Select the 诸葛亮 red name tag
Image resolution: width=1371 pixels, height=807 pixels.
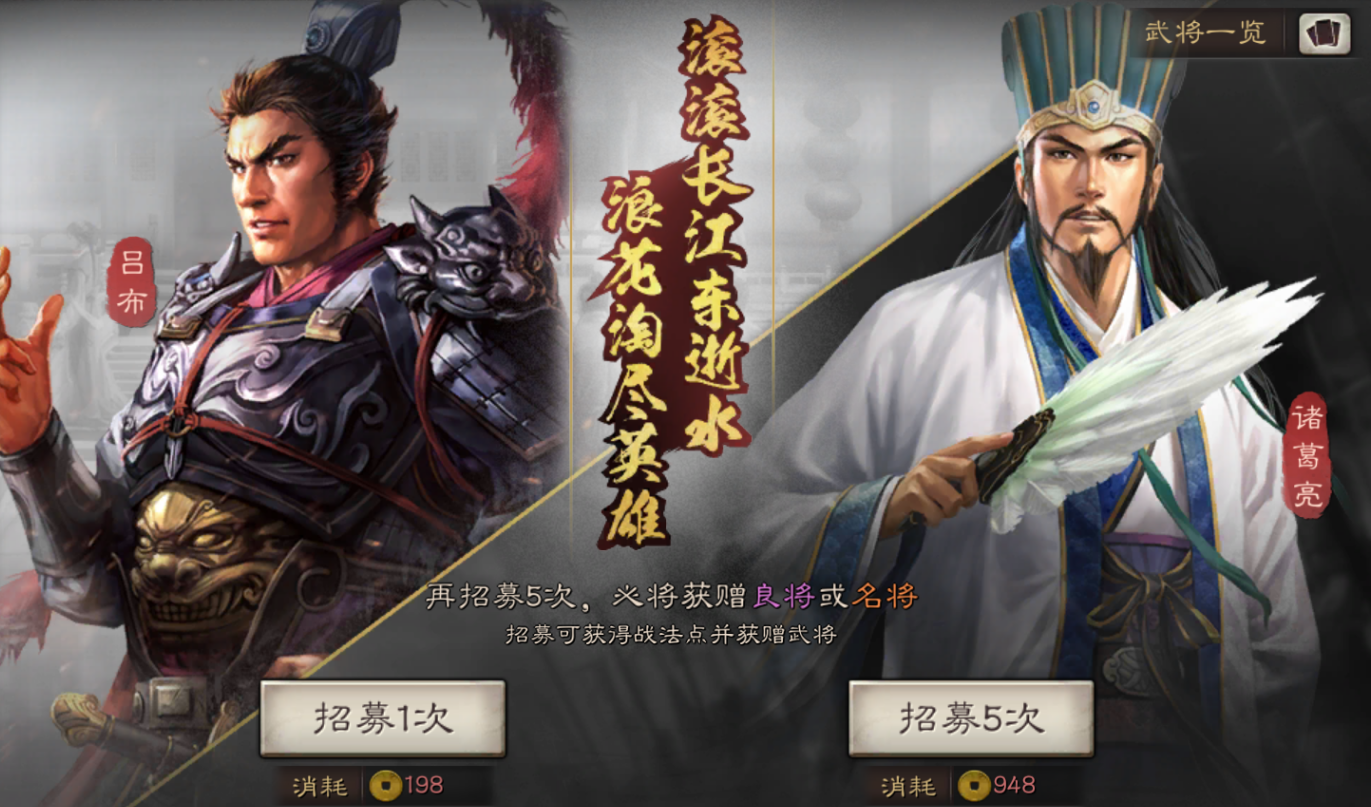click(1307, 455)
